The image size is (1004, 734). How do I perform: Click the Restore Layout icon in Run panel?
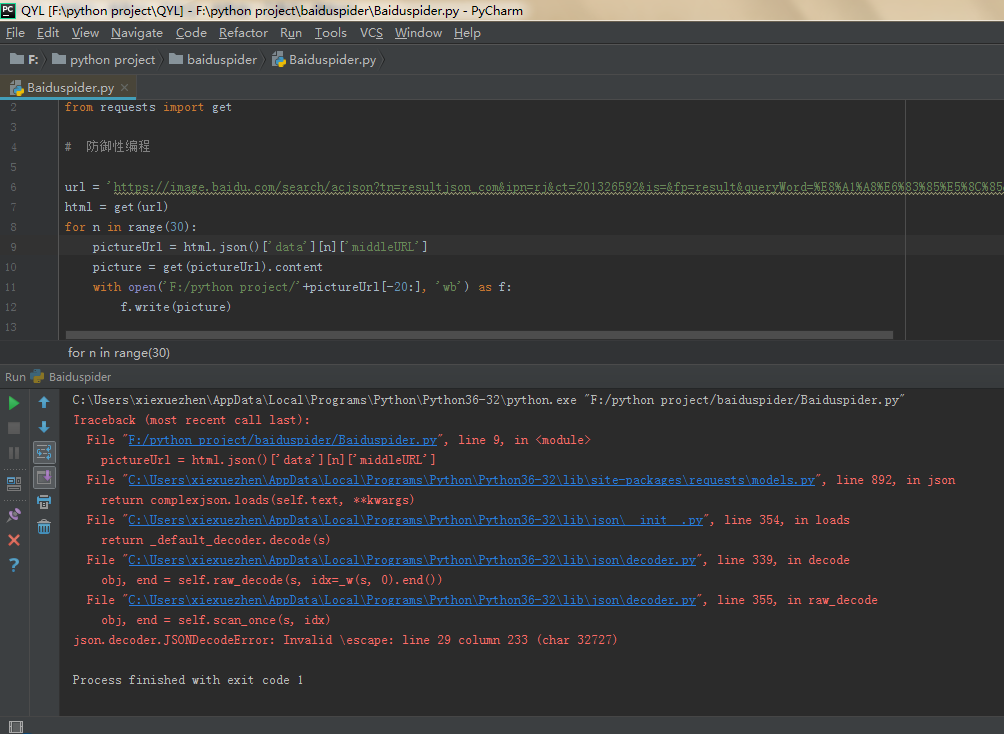click(x=14, y=483)
